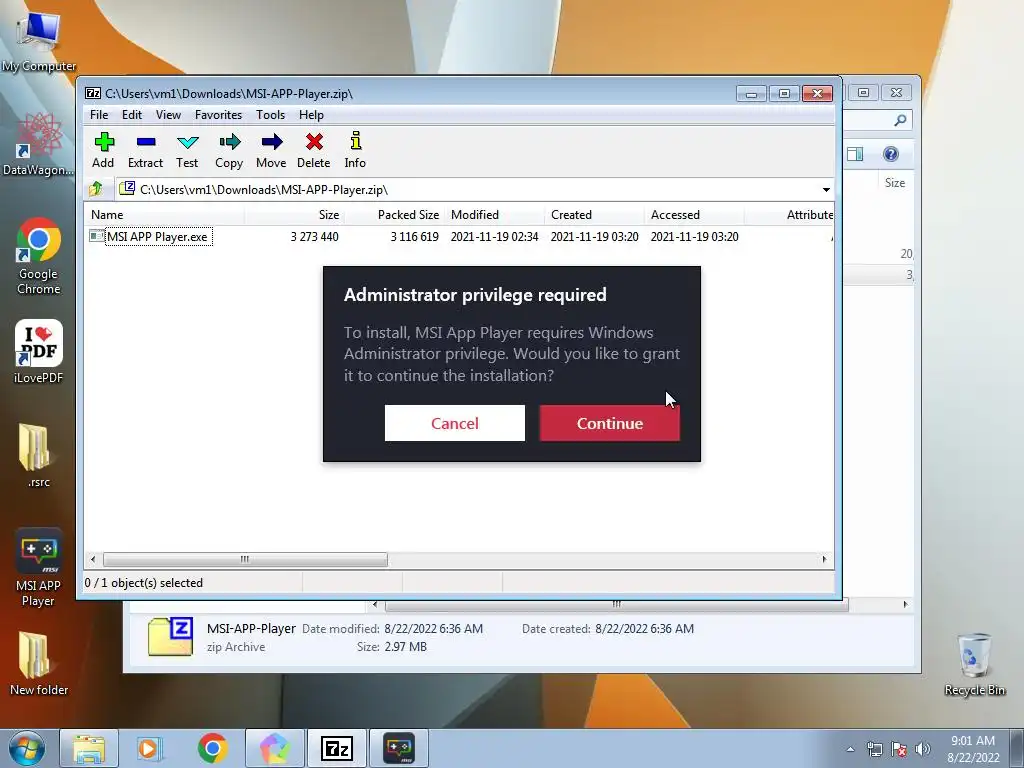
Task: Open pinned colorful app on taskbar
Action: coord(275,748)
